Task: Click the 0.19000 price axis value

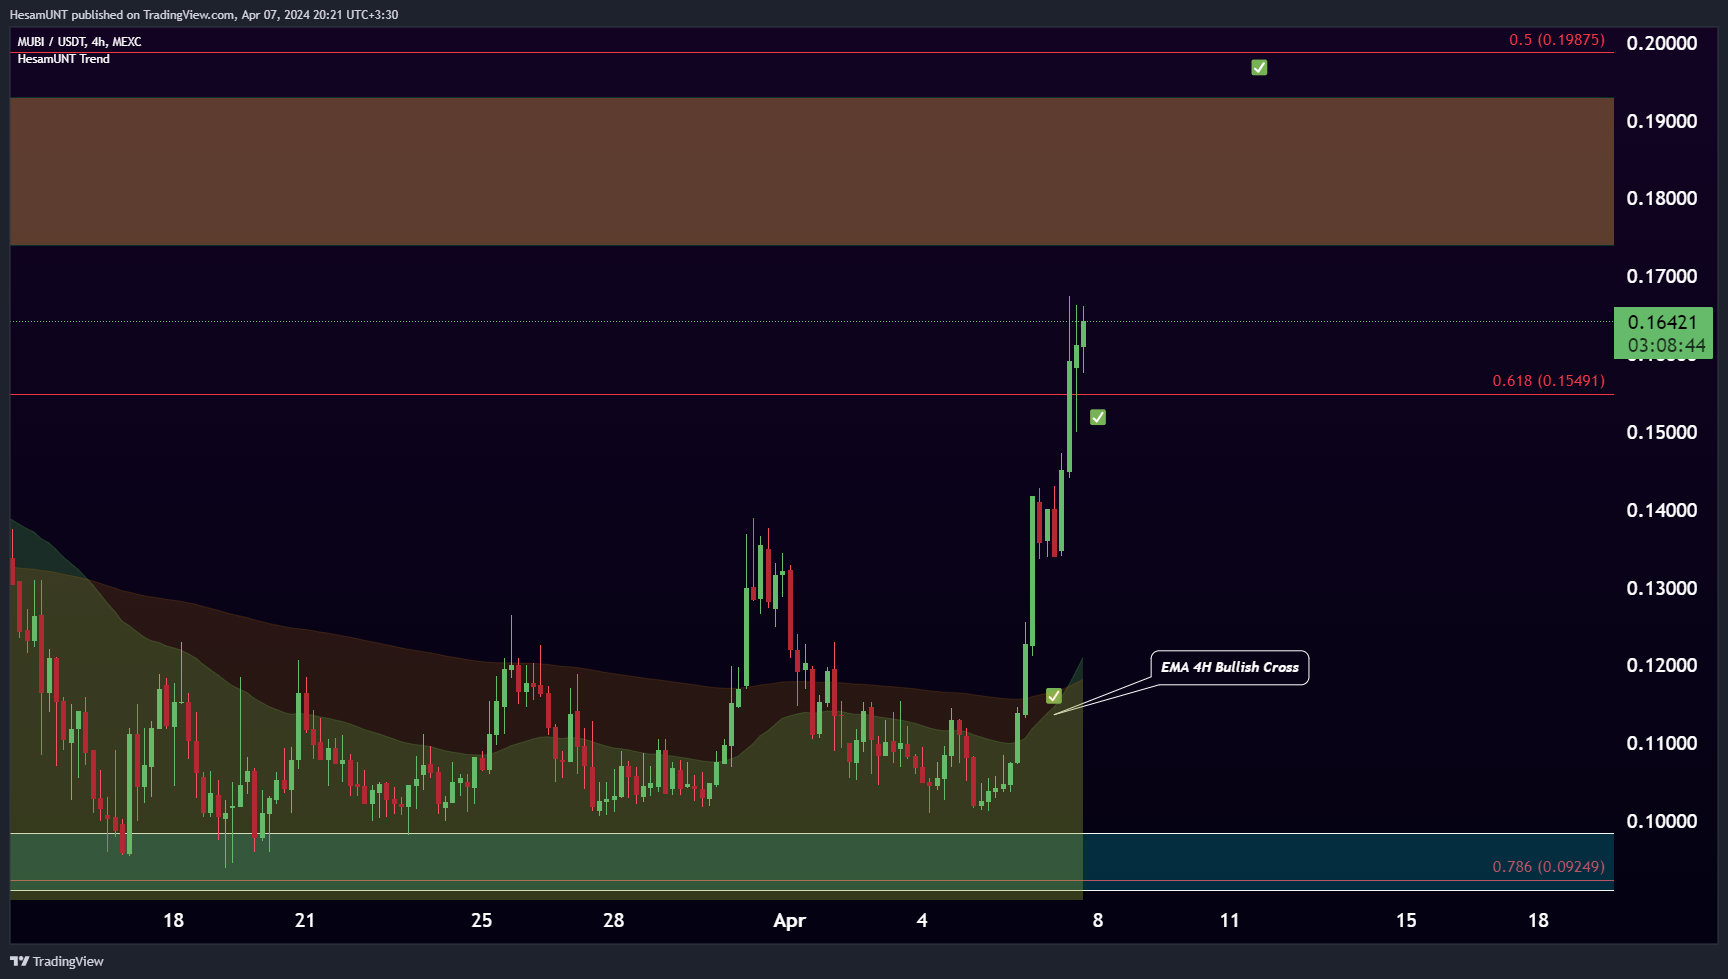Action: tap(1661, 121)
